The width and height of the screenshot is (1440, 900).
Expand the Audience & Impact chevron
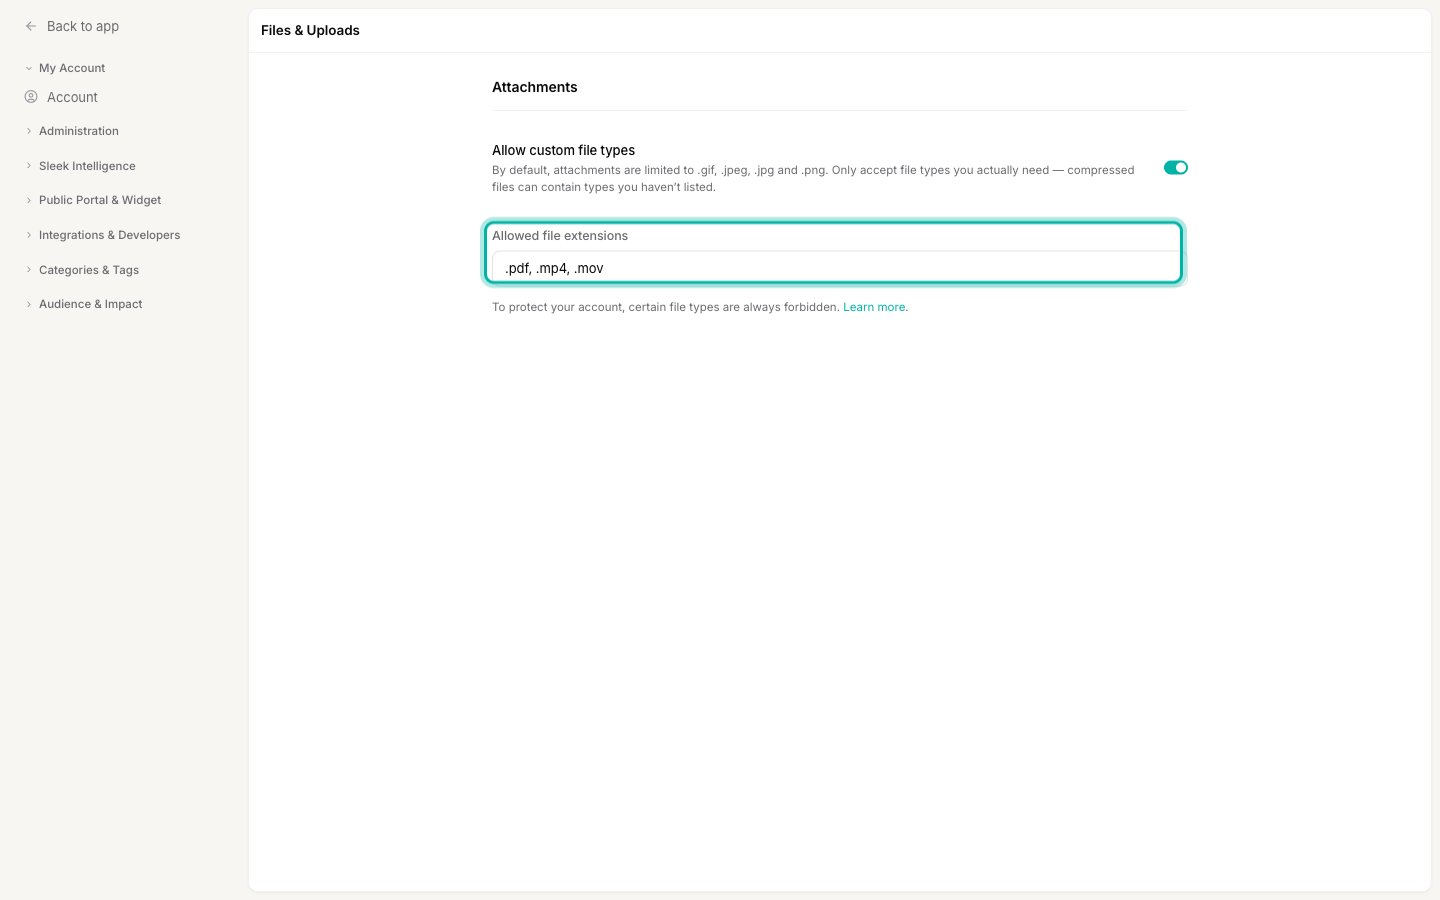(29, 304)
